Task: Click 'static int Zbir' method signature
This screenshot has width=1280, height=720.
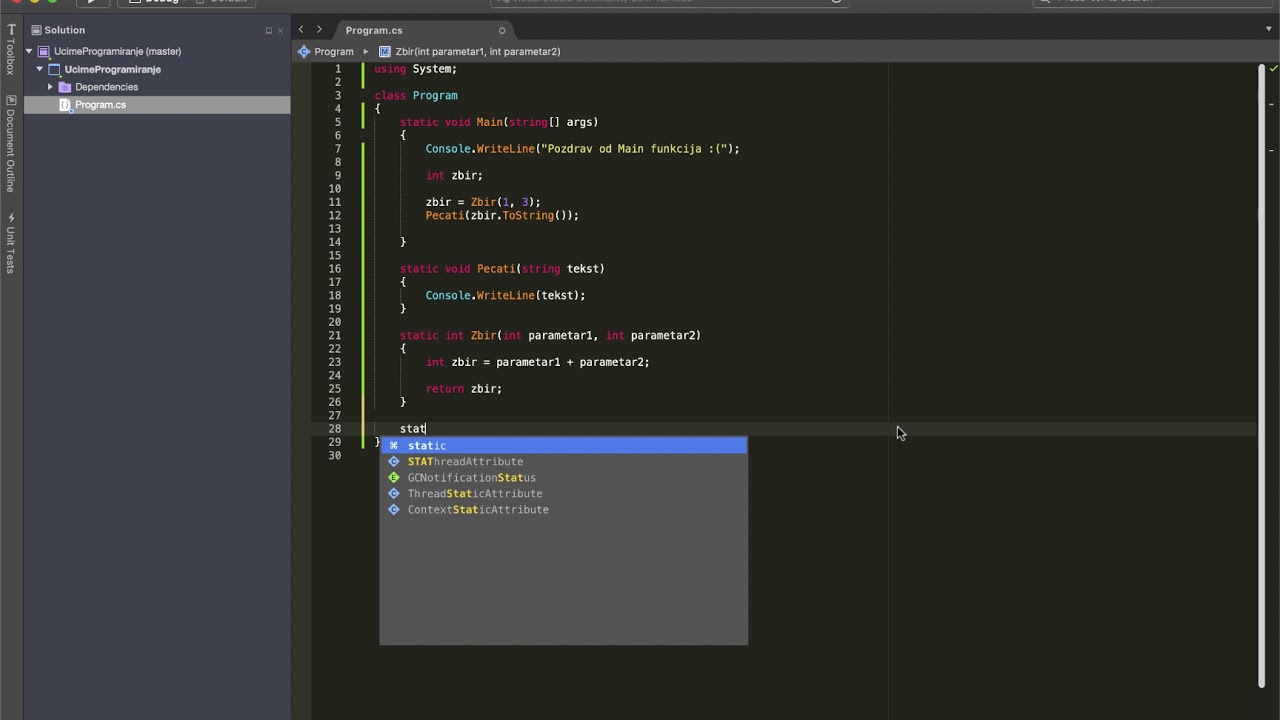Action: [x=550, y=336]
